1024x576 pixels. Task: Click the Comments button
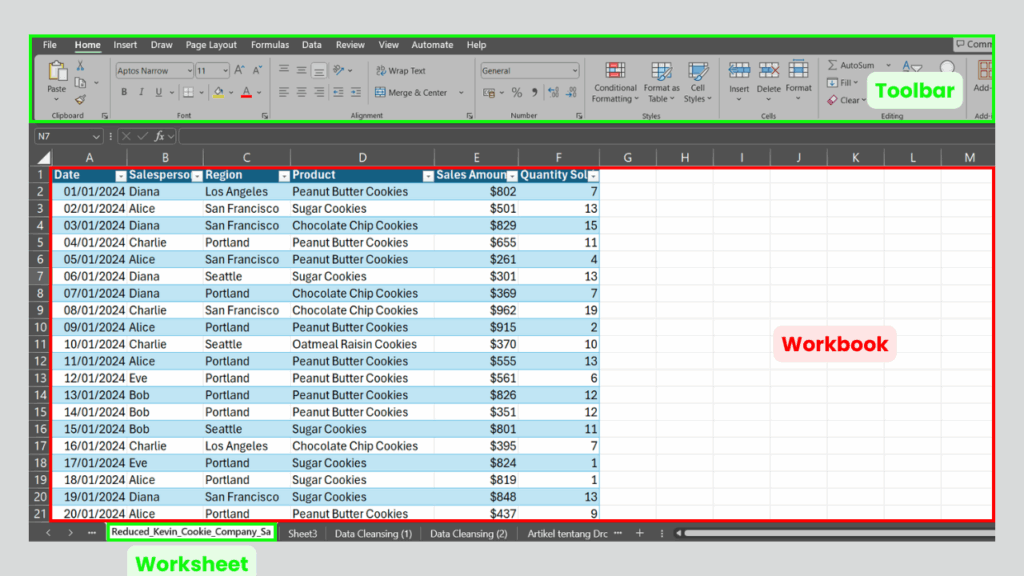[975, 43]
